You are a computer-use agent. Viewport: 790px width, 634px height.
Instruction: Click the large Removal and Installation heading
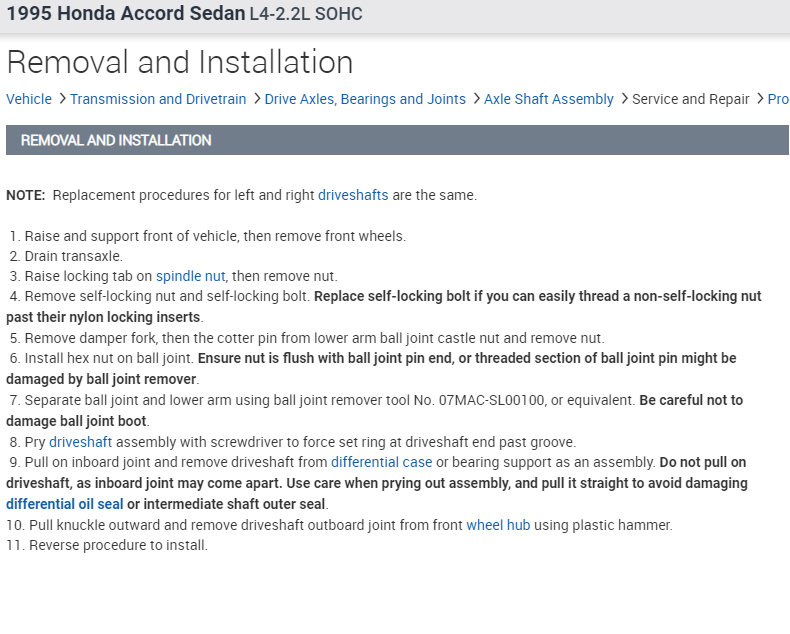click(x=180, y=62)
